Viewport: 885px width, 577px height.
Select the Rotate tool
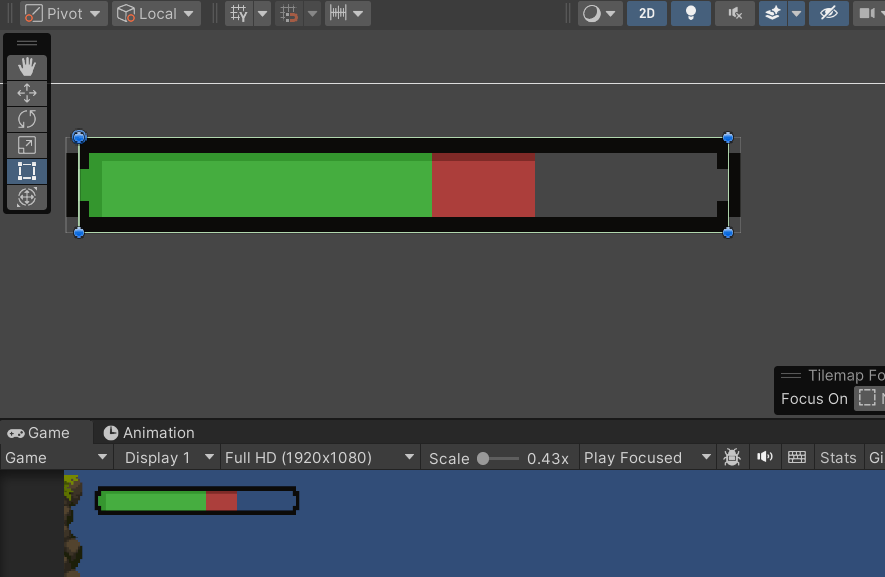[27, 119]
